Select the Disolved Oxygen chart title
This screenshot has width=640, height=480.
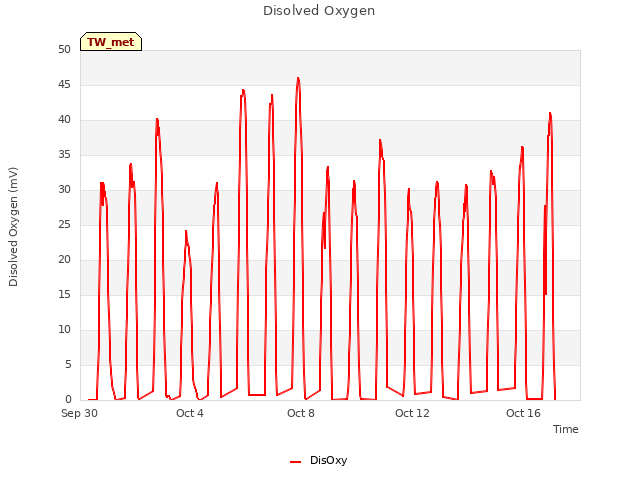click(x=319, y=11)
